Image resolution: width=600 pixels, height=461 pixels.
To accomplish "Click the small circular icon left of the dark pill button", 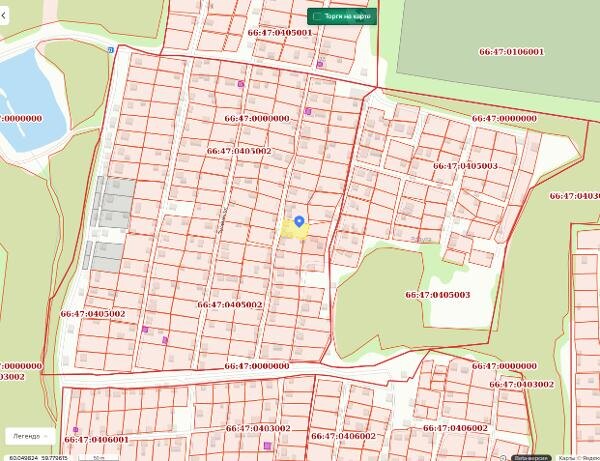I will pos(503,458).
